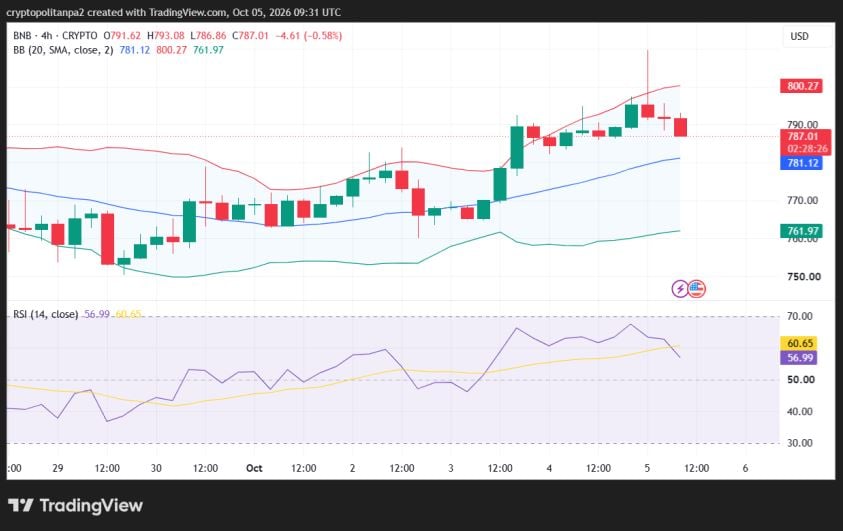Click the blue 781.12 basis price label
This screenshot has width=843, height=531.
802,163
